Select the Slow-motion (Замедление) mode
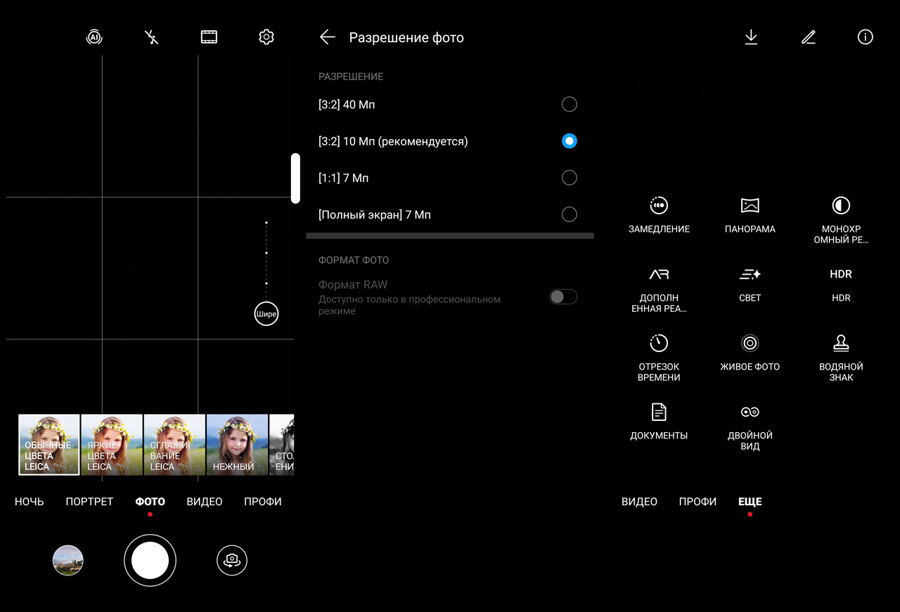Screen dimensions: 900x612 click(658, 214)
